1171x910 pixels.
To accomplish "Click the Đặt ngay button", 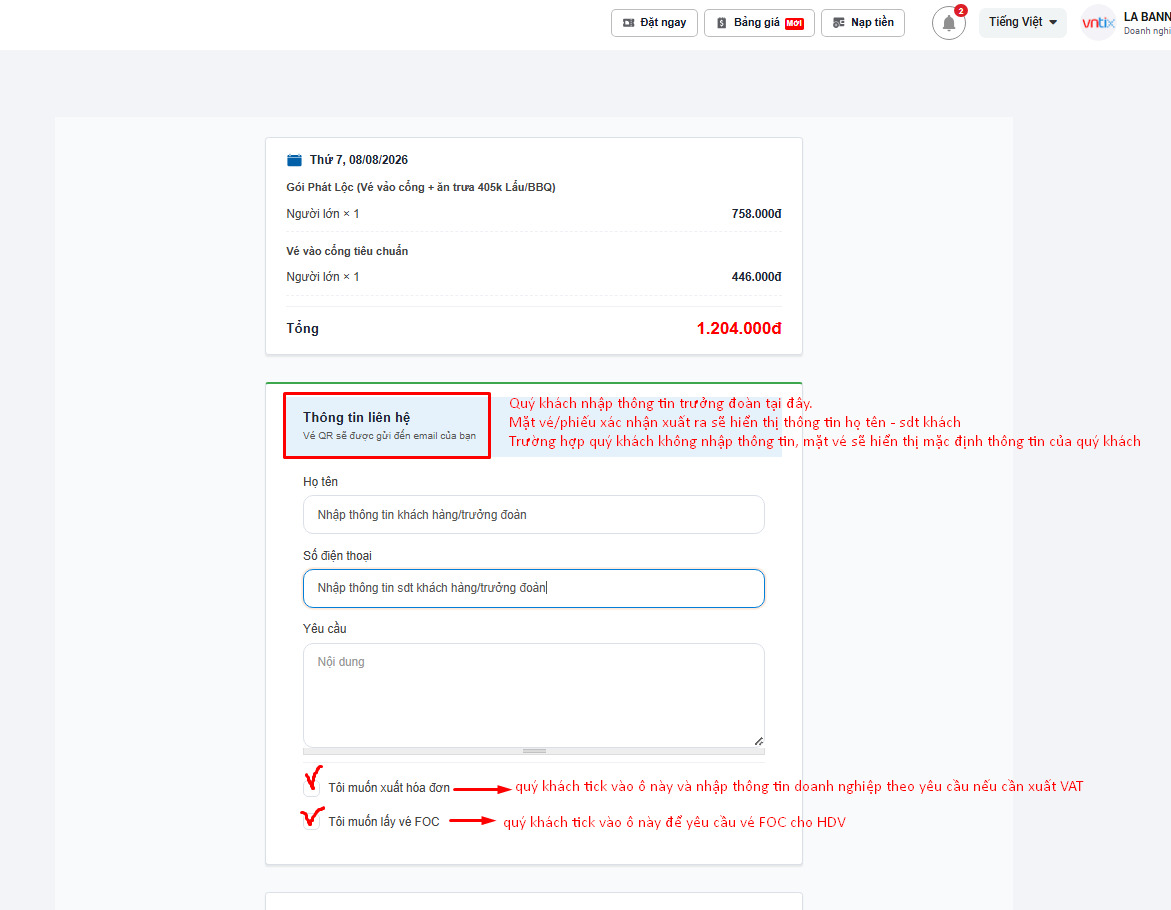I will coord(654,22).
